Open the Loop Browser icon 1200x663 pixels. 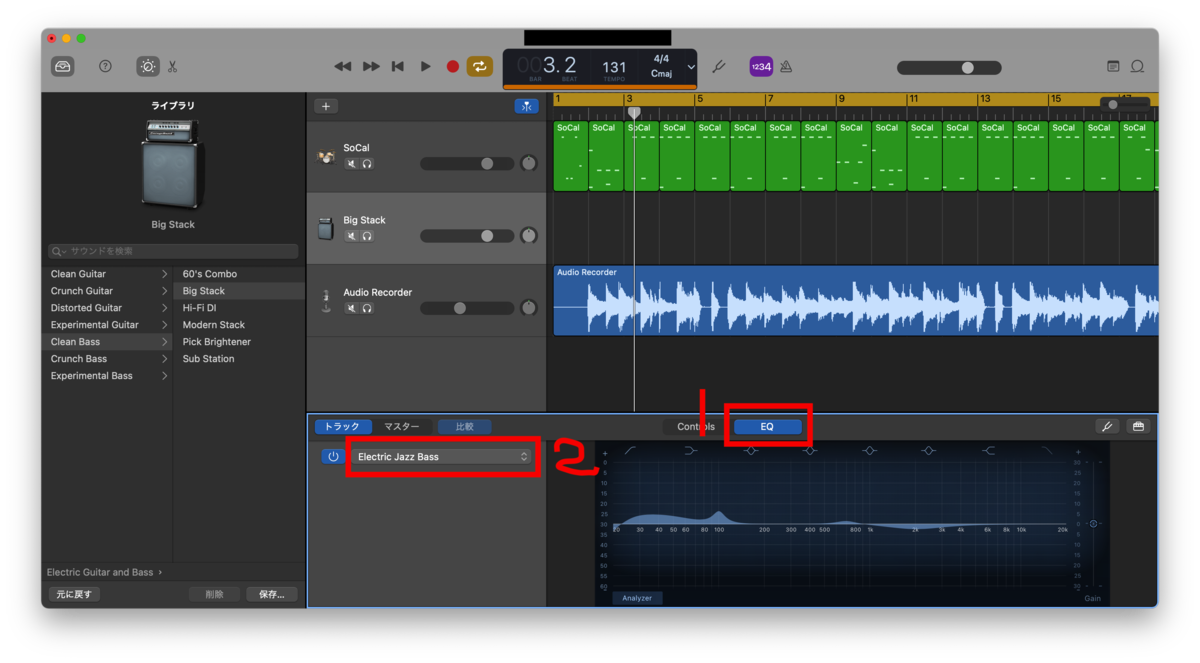click(x=1137, y=67)
